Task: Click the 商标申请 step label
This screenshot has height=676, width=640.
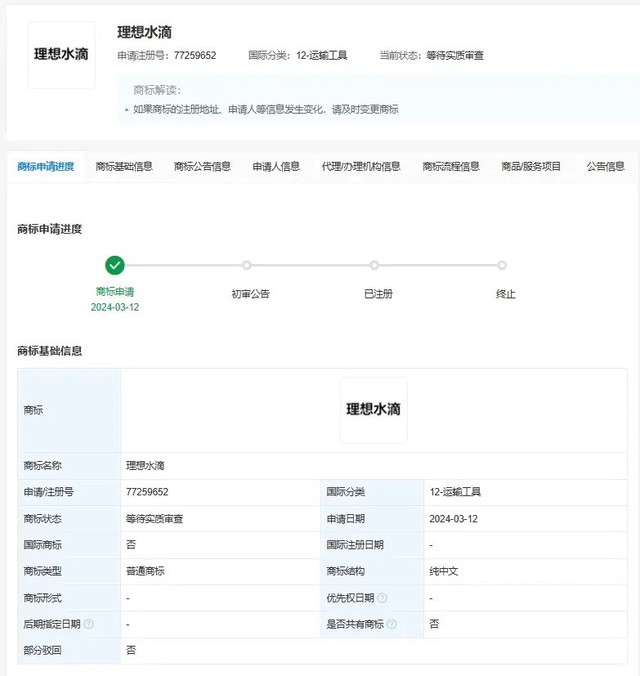Action: [x=115, y=292]
